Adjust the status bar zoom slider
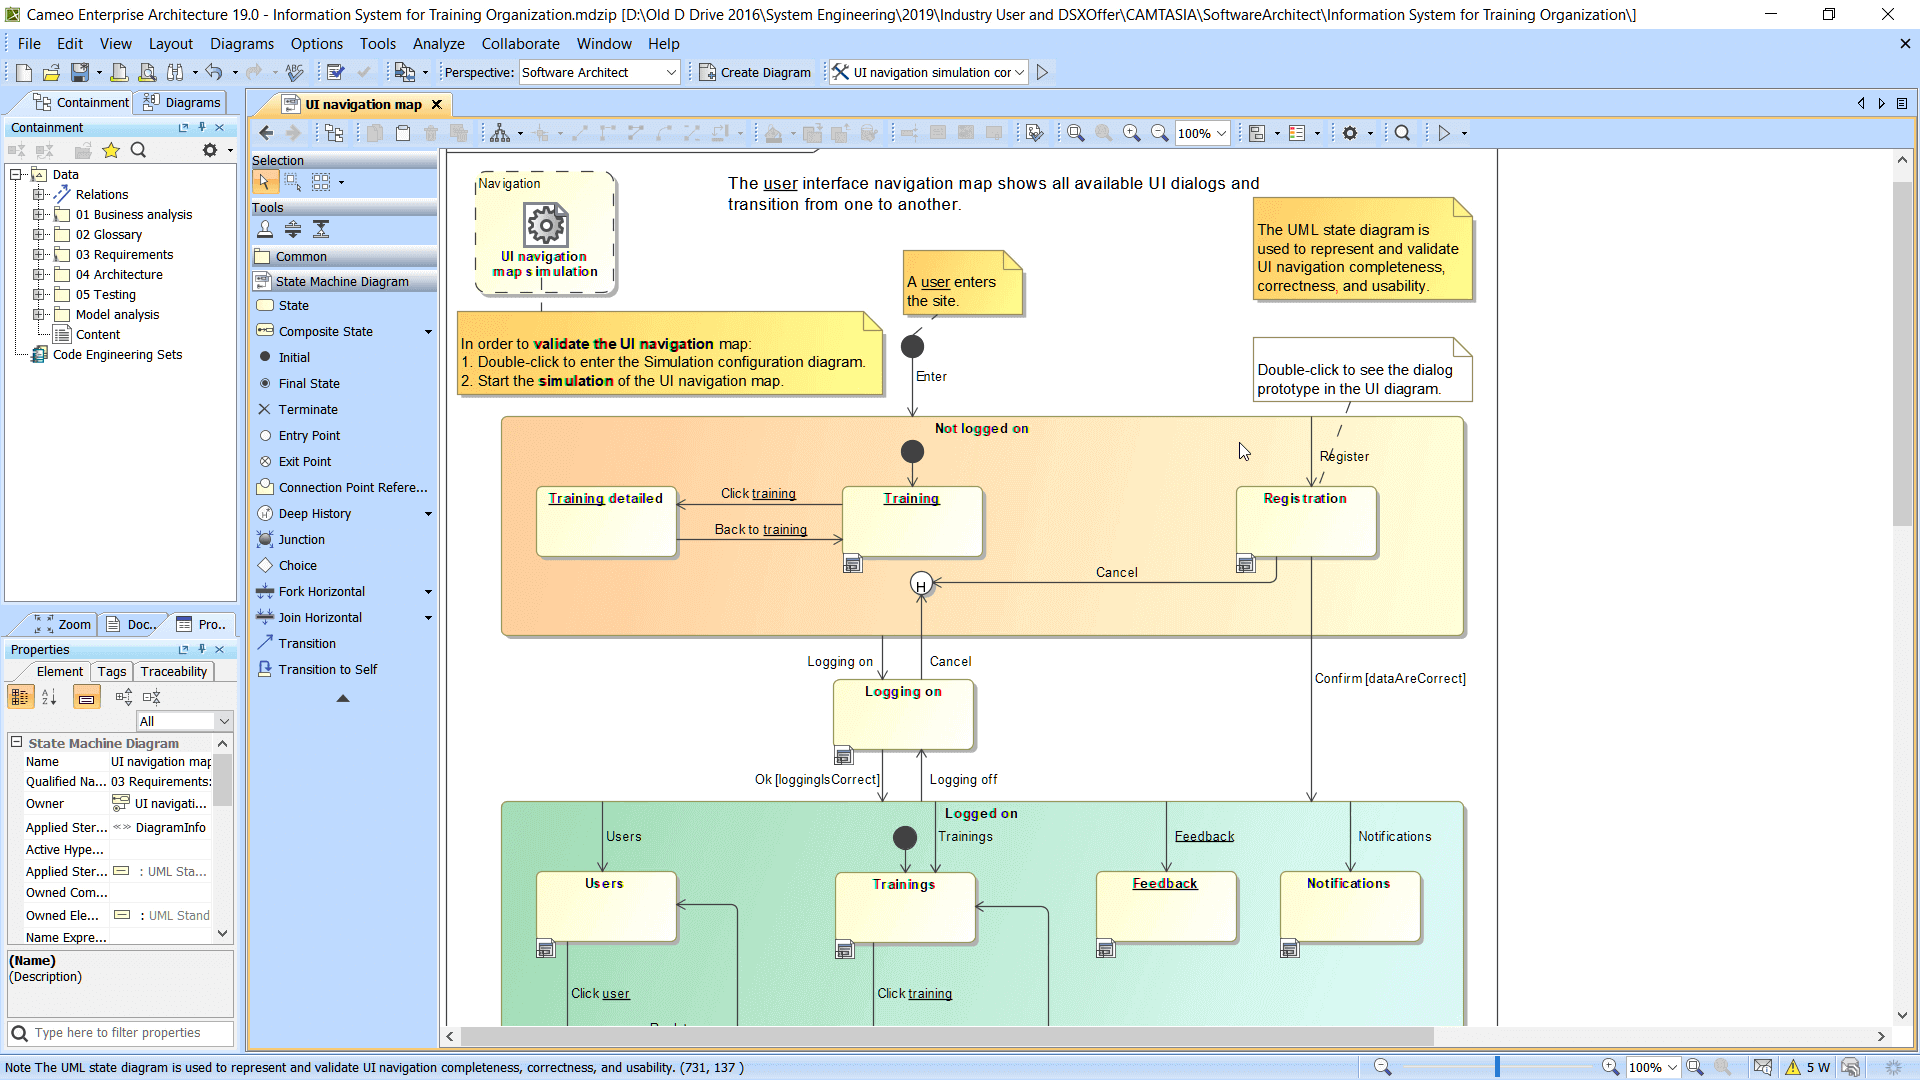Image resolution: width=1920 pixels, height=1080 pixels. (1497, 1067)
